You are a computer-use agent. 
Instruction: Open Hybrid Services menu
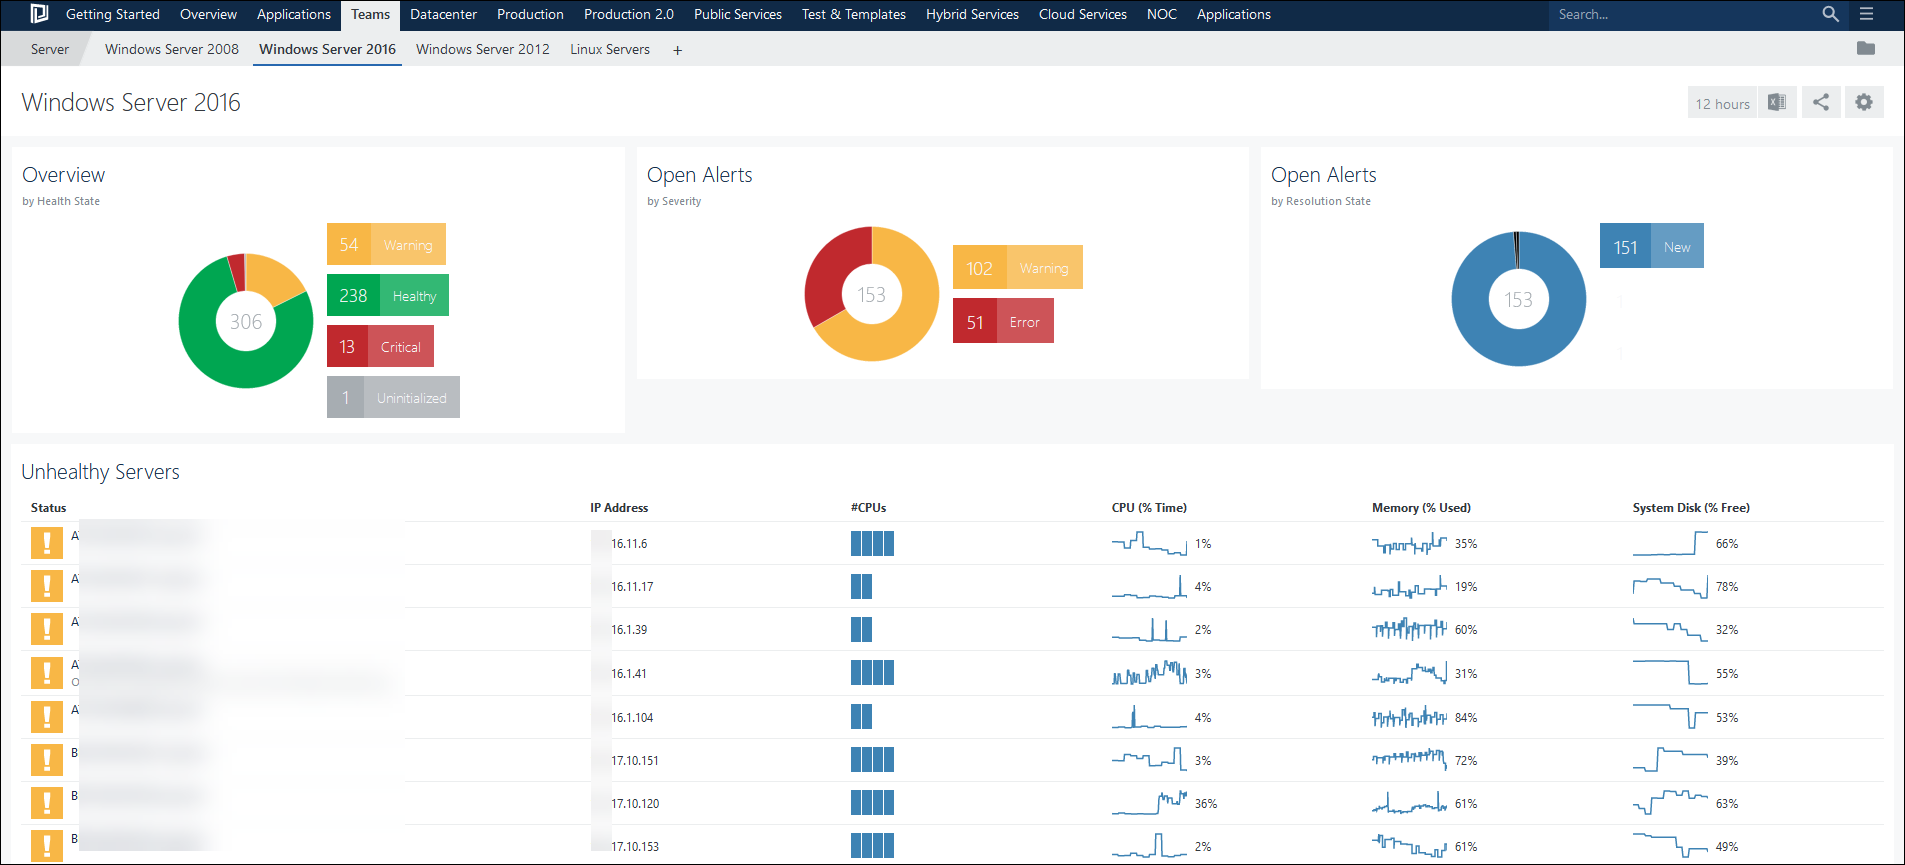(x=972, y=14)
